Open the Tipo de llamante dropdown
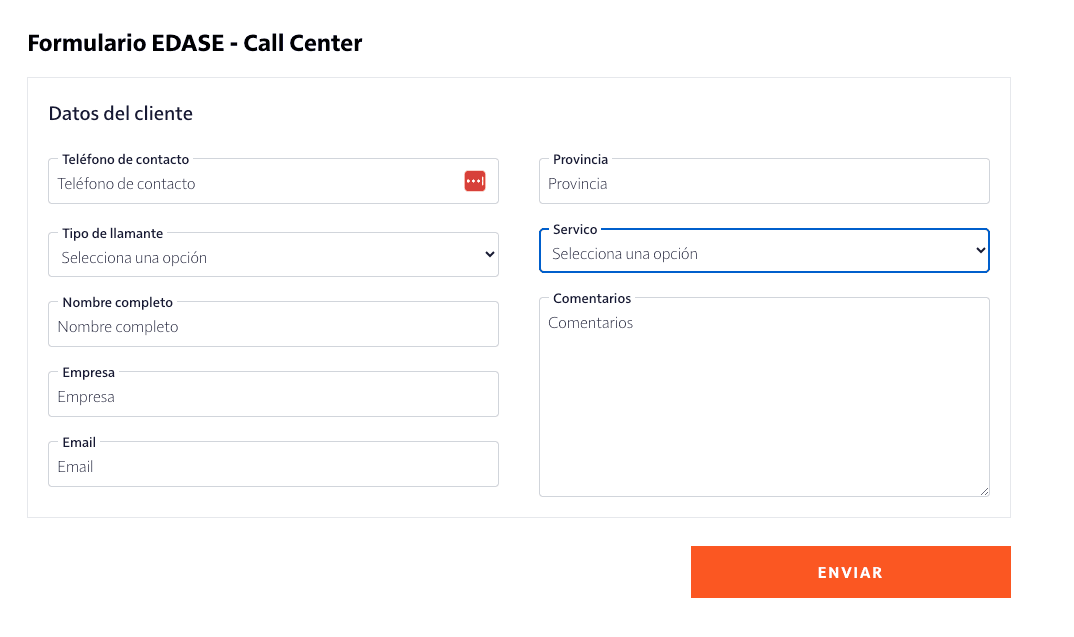The height and width of the screenshot is (637, 1074). (273, 256)
